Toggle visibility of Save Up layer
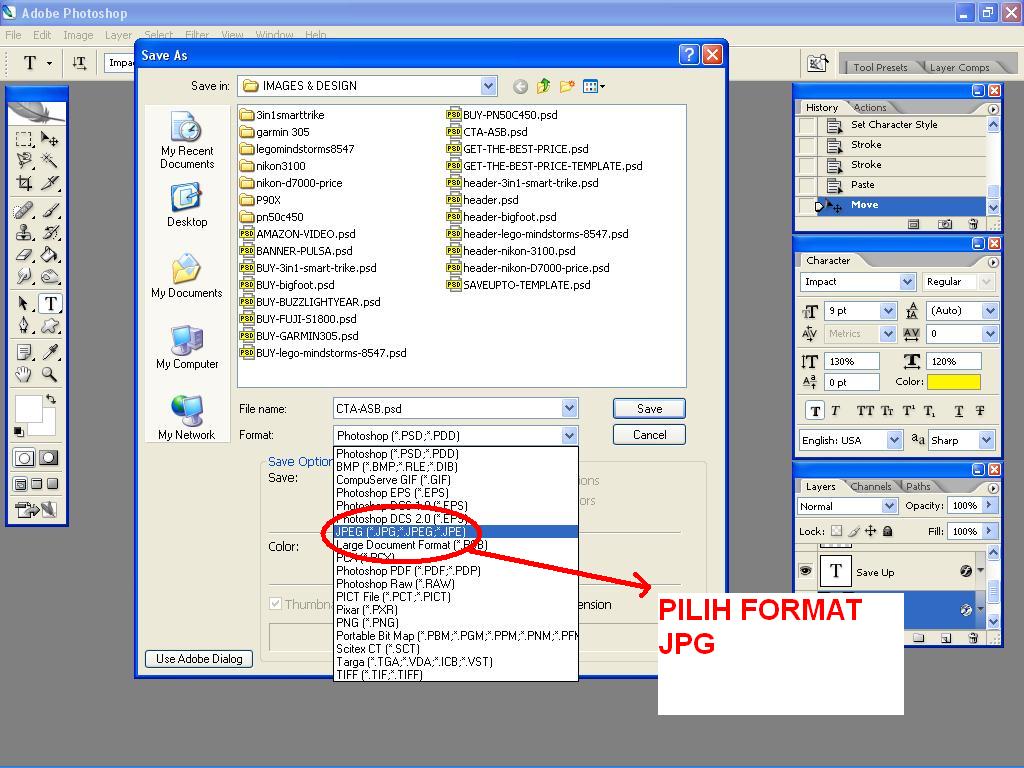 [x=806, y=571]
